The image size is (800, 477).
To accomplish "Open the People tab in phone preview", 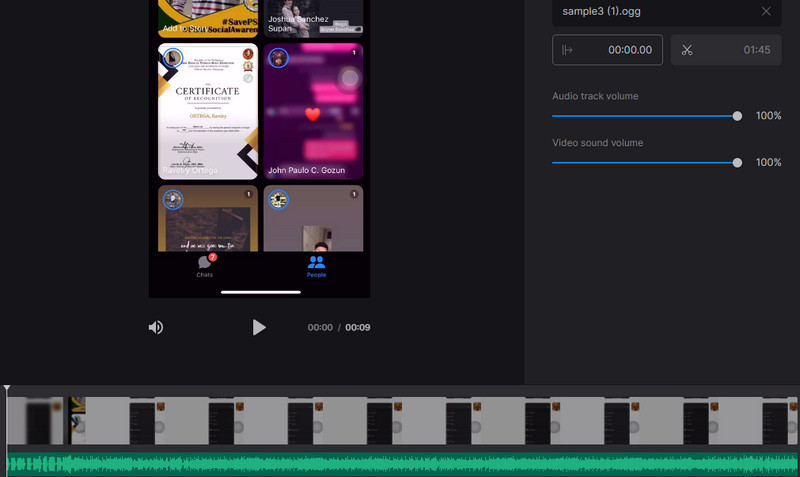I will 316,266.
